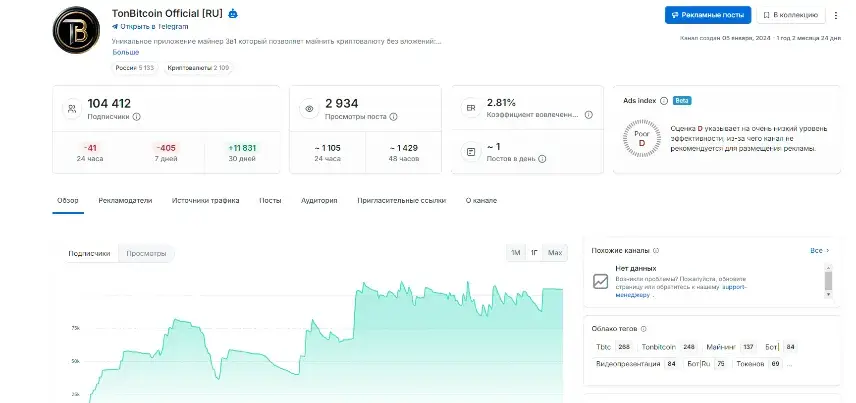Click scrollbar down arrow in similar channels

(828, 294)
